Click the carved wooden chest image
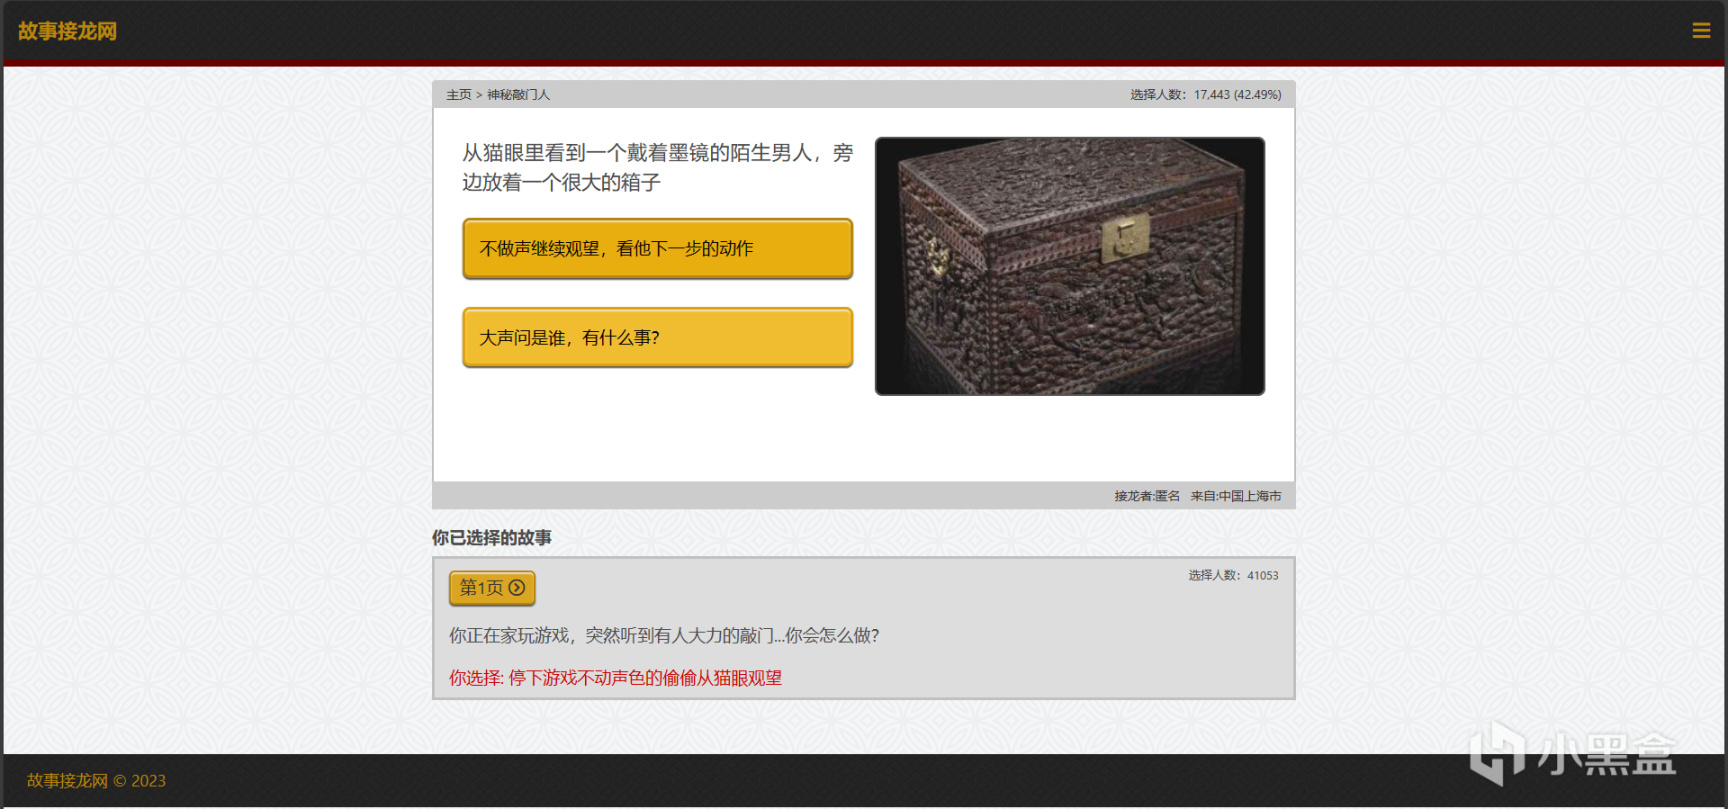The image size is (1728, 809). tap(1070, 266)
